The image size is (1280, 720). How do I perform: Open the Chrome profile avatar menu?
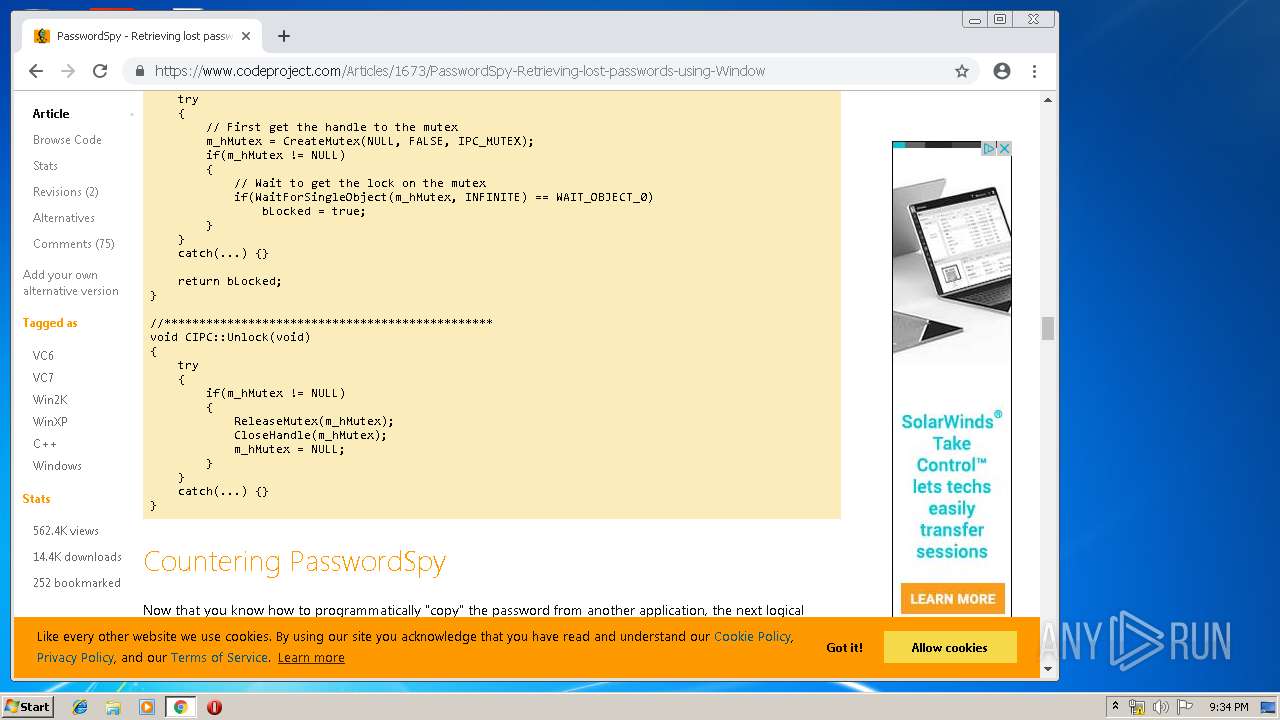(1002, 71)
